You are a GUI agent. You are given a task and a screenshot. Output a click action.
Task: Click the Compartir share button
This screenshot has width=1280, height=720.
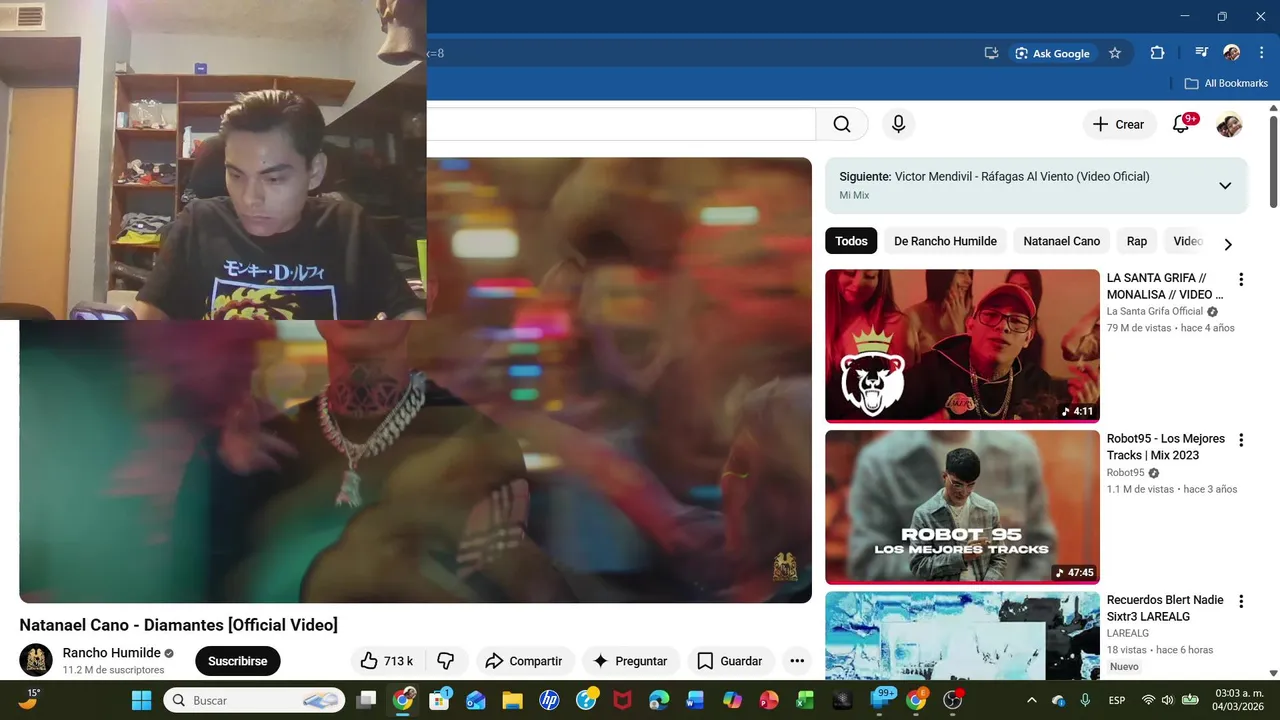pyautogui.click(x=524, y=661)
